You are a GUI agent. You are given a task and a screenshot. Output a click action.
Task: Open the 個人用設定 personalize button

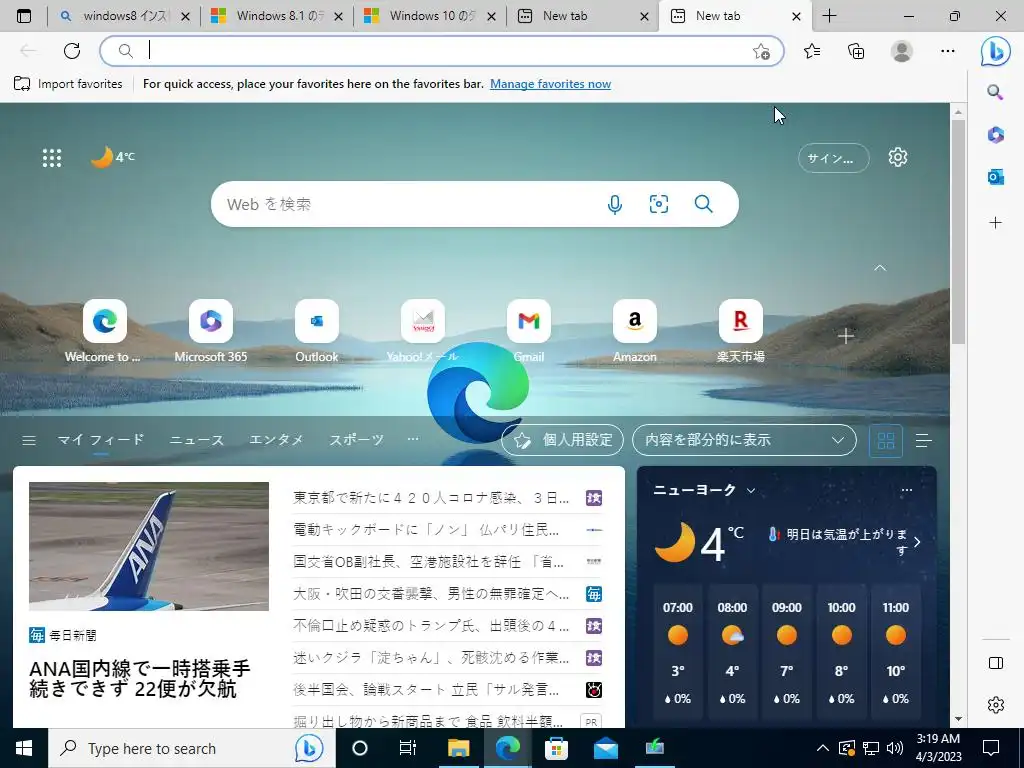tap(562, 440)
